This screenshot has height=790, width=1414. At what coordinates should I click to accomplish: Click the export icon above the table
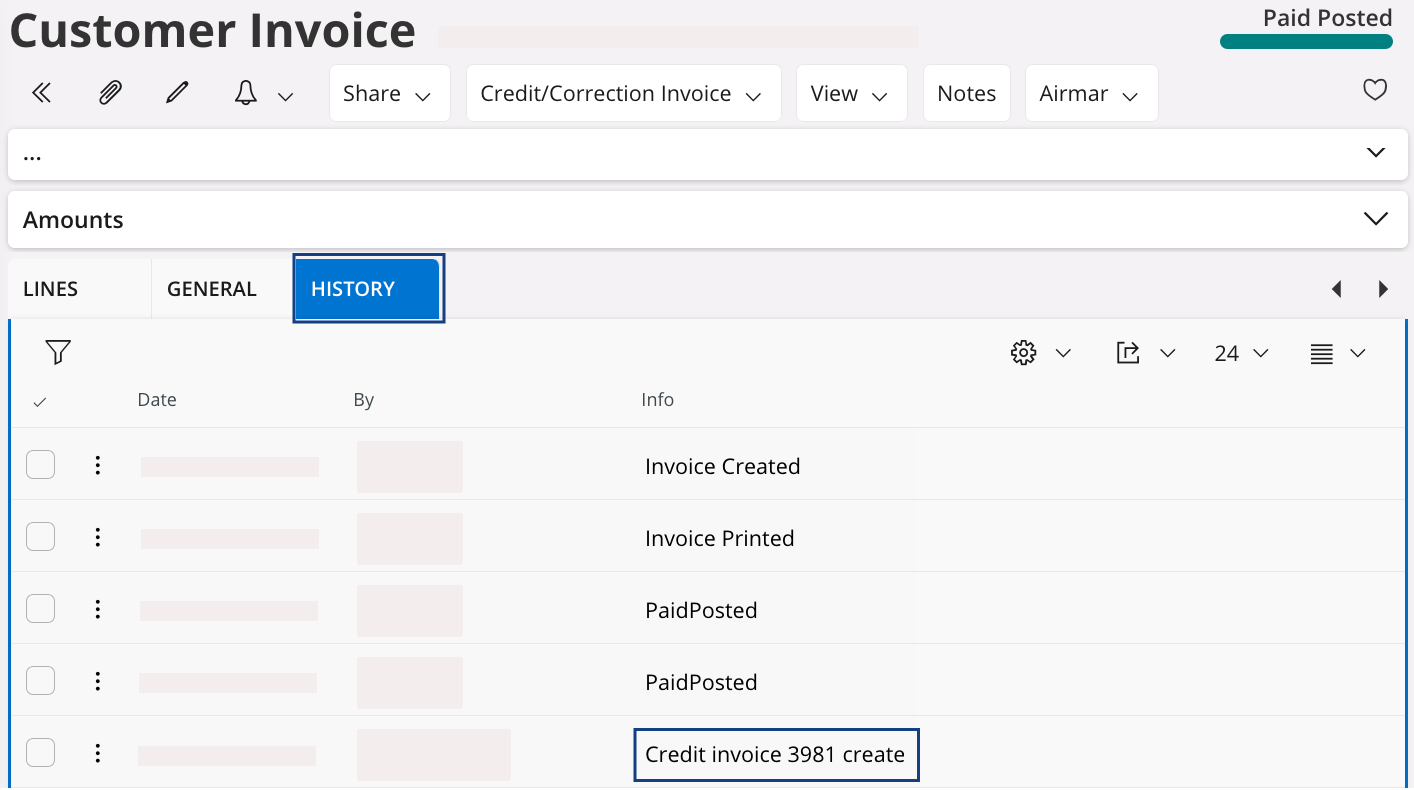point(1128,353)
